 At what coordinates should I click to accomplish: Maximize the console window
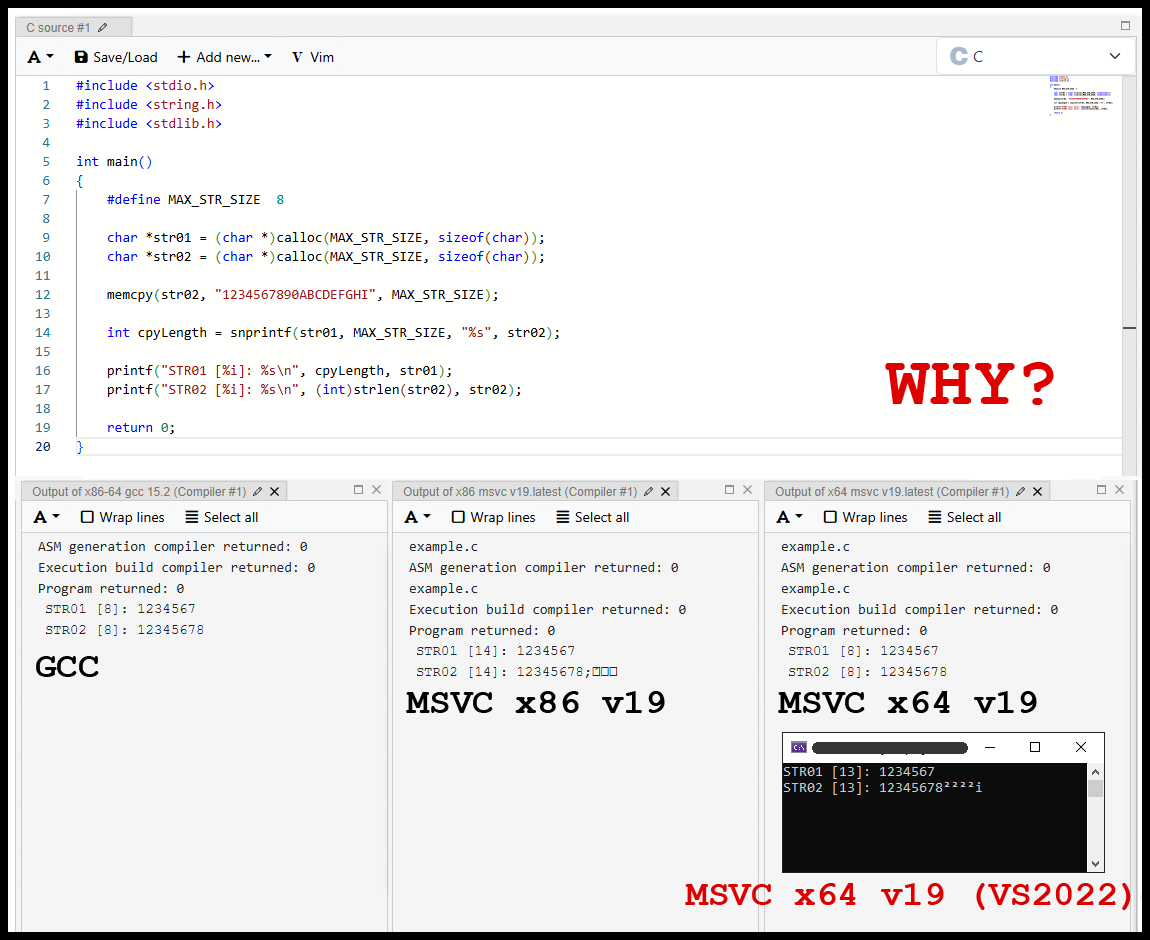click(1035, 747)
